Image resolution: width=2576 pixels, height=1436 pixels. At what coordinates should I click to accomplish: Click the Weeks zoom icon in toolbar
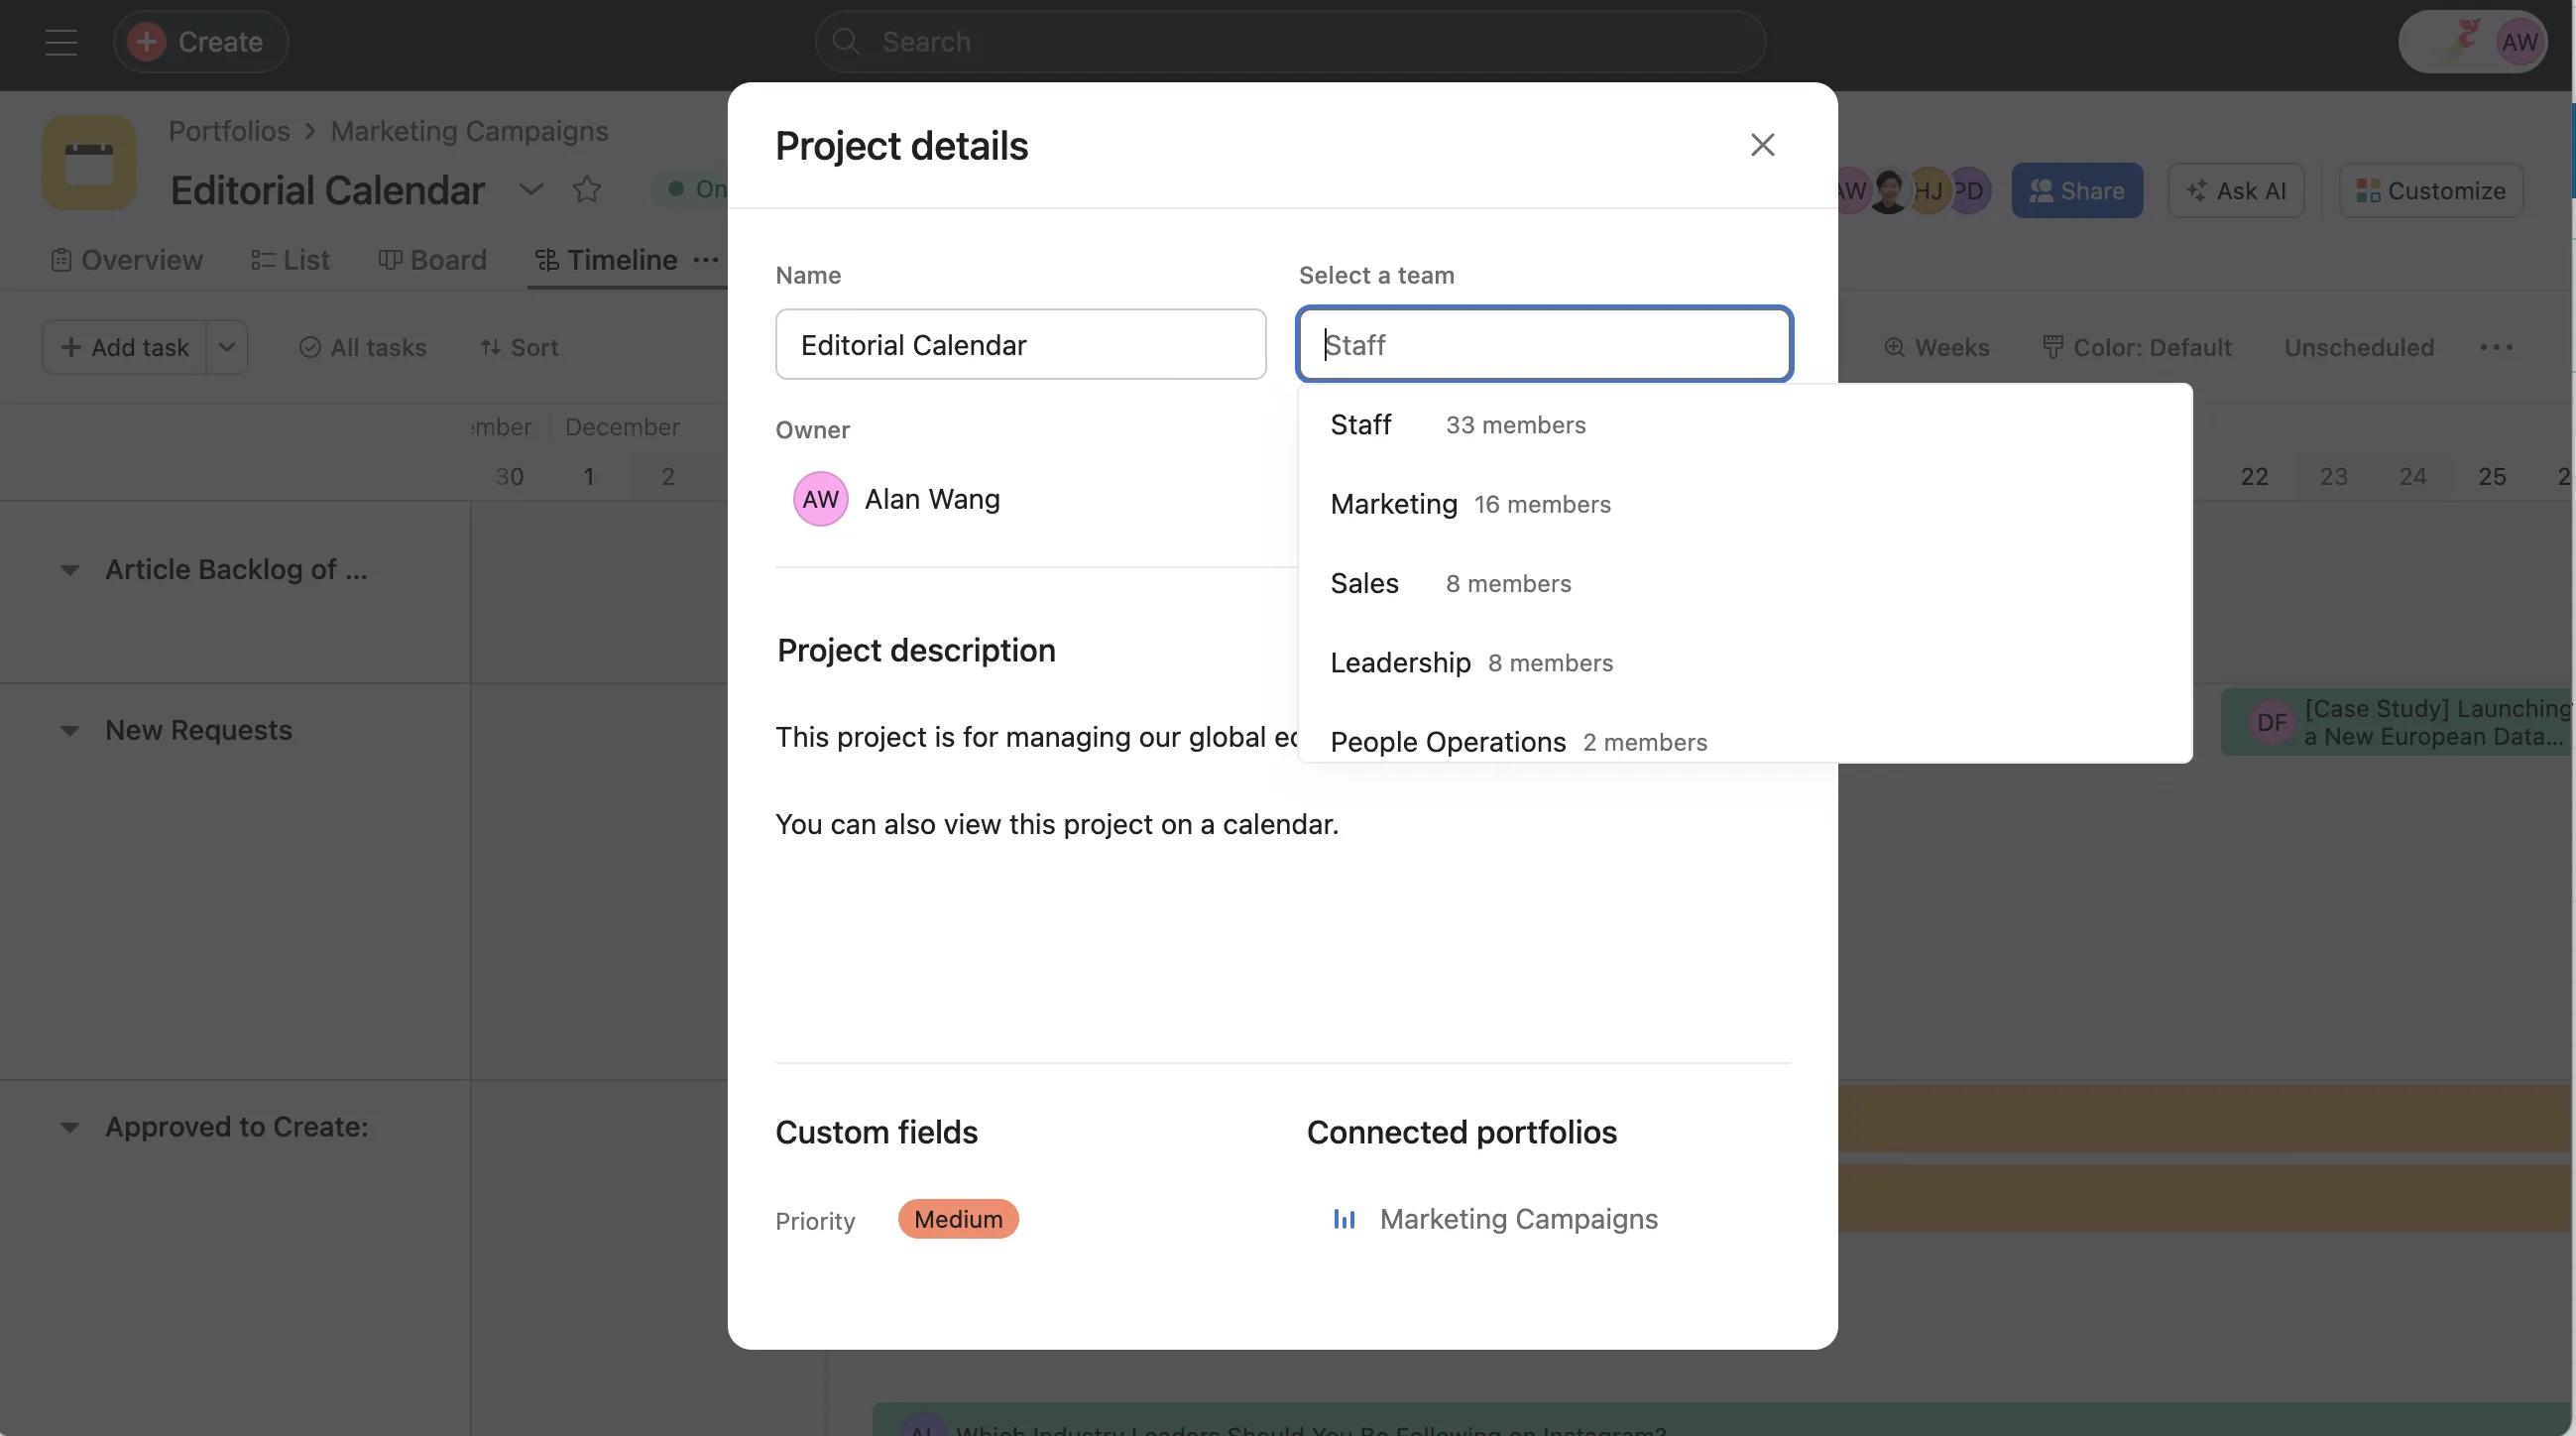pos(1896,347)
